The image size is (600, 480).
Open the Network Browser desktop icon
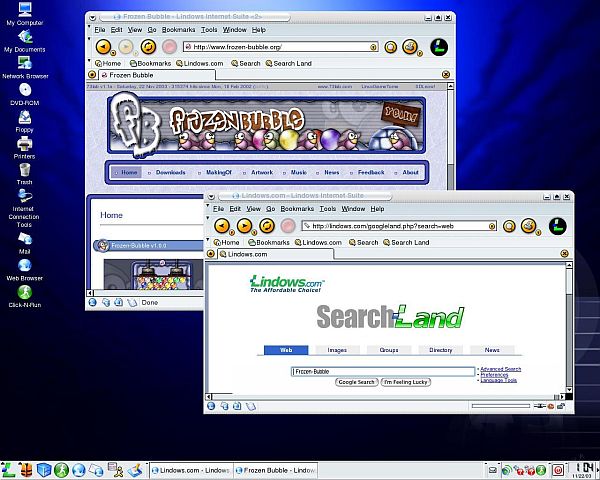point(23,62)
